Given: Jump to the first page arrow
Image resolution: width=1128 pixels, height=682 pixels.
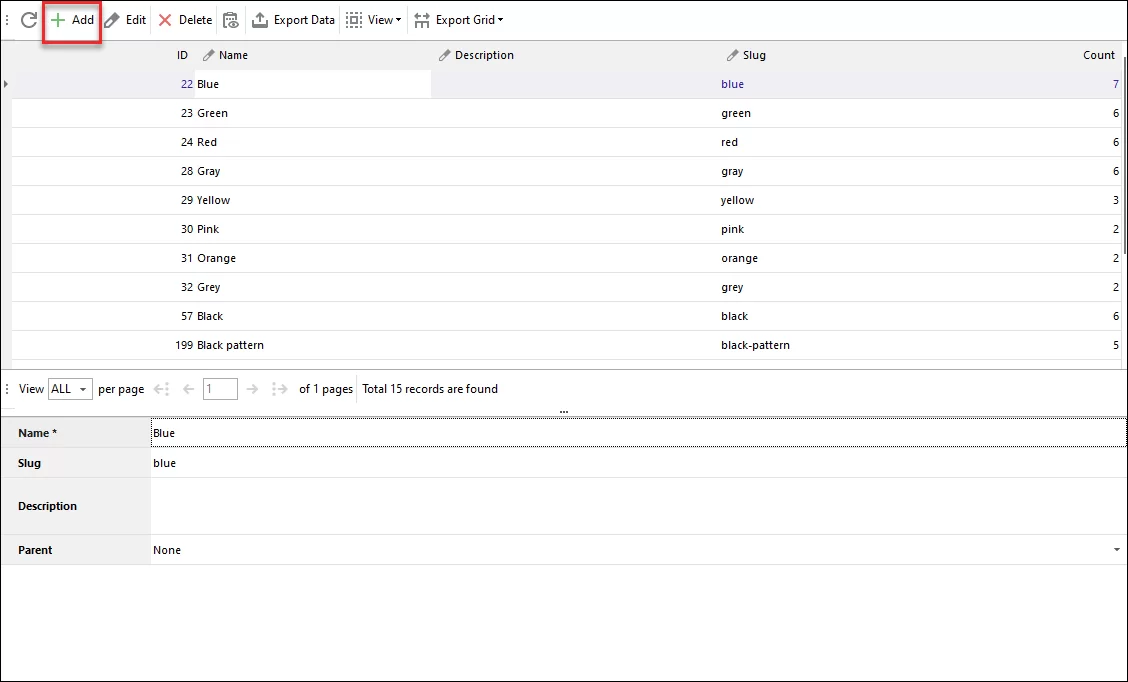Looking at the screenshot, I should 162,389.
